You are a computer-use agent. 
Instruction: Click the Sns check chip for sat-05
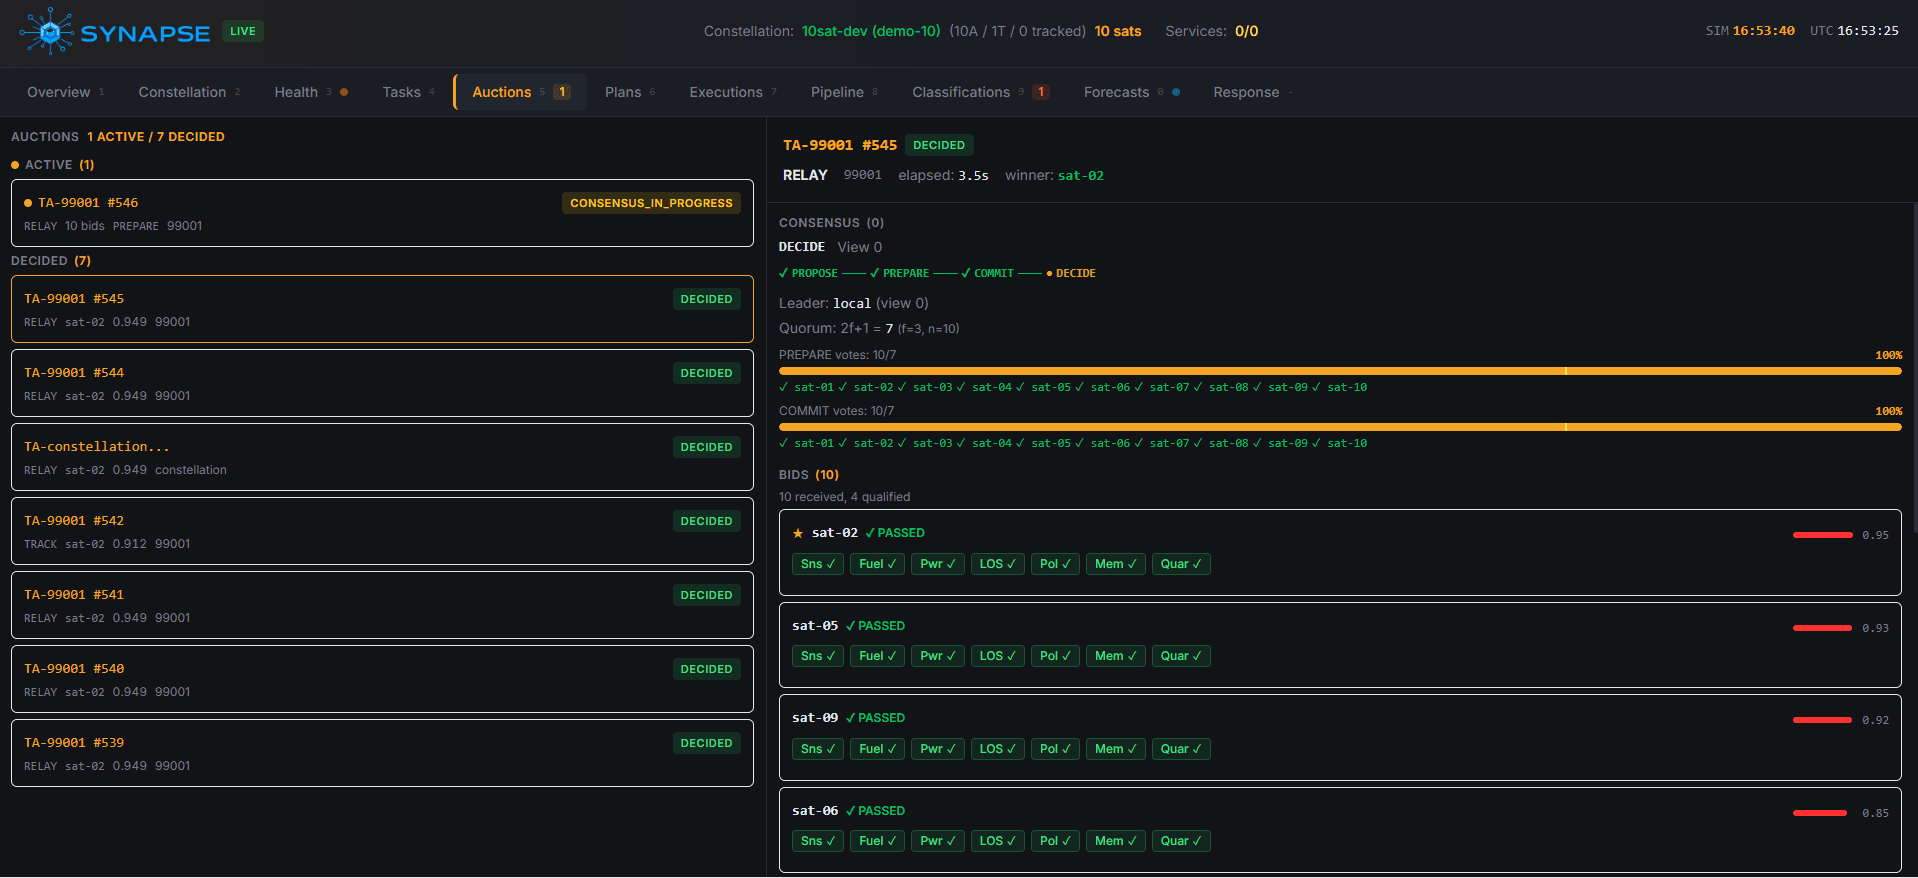point(818,656)
